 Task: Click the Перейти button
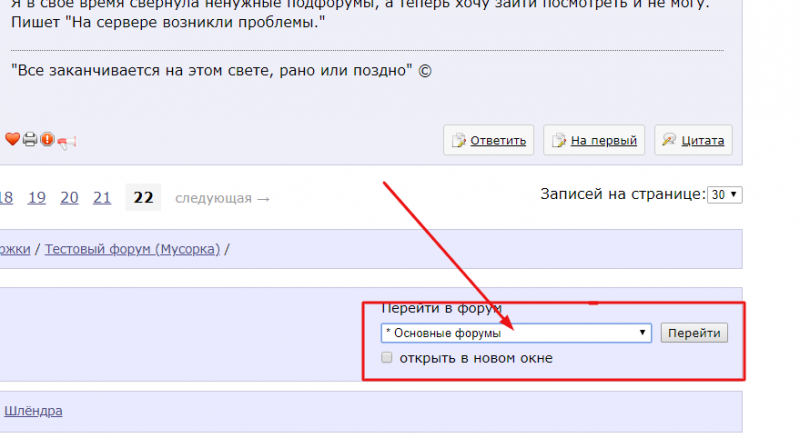[x=694, y=333]
